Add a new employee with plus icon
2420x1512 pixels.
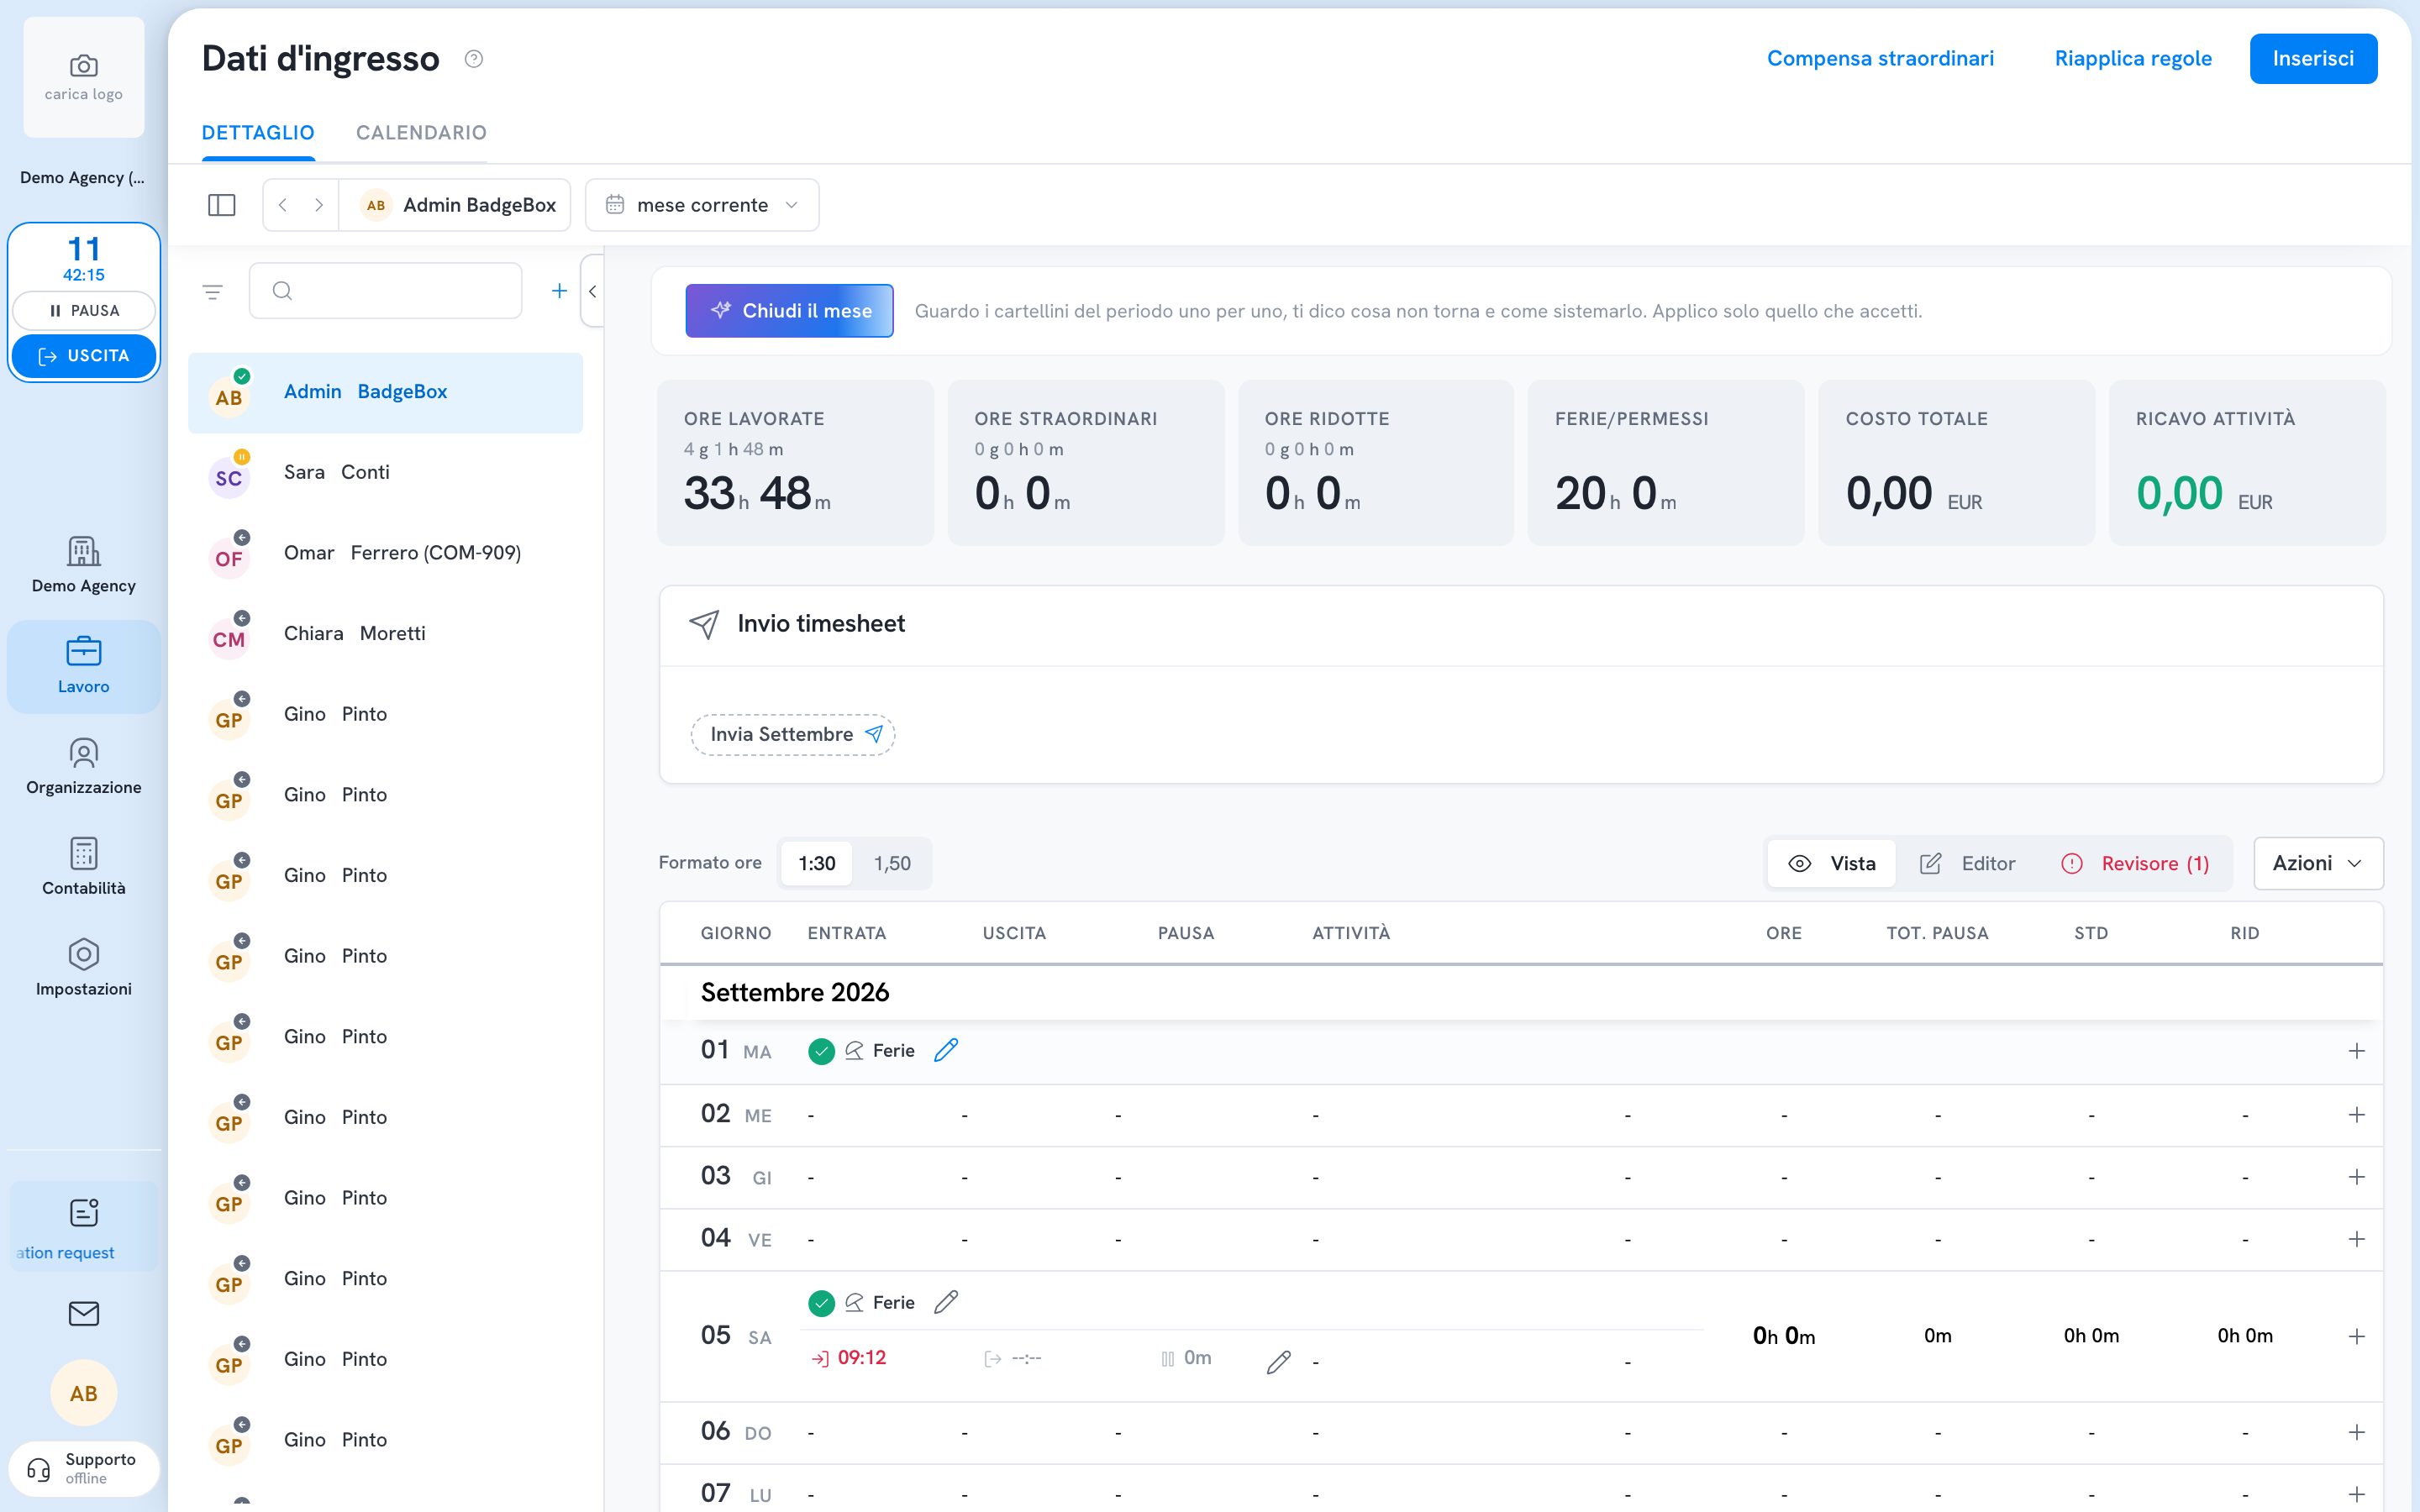pyautogui.click(x=559, y=291)
